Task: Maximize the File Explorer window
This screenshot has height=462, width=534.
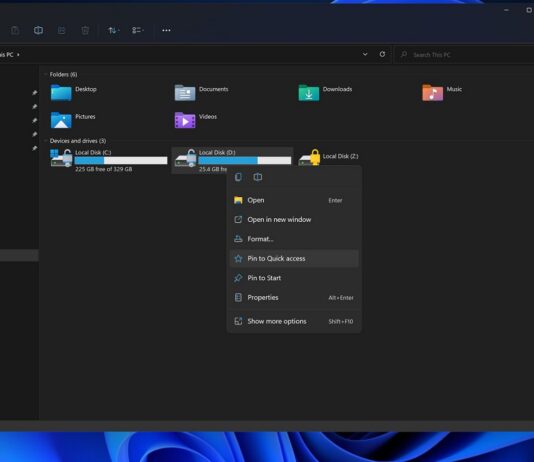Action: (x=529, y=10)
